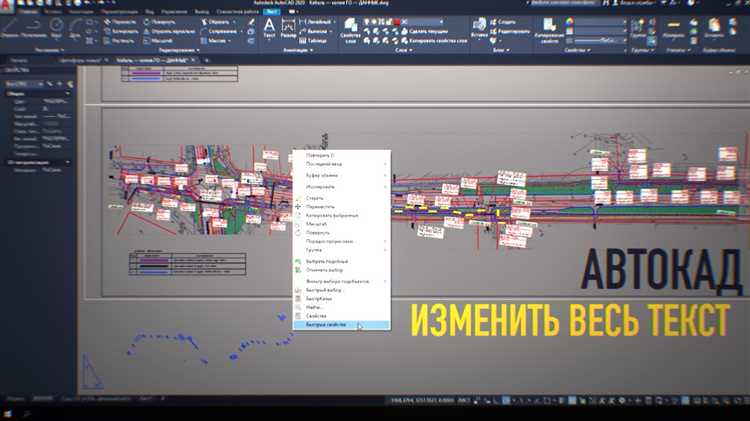This screenshot has height=421, width=750.
Task: Click Mirror (Отразить зеркально) tool
Action: point(169,31)
